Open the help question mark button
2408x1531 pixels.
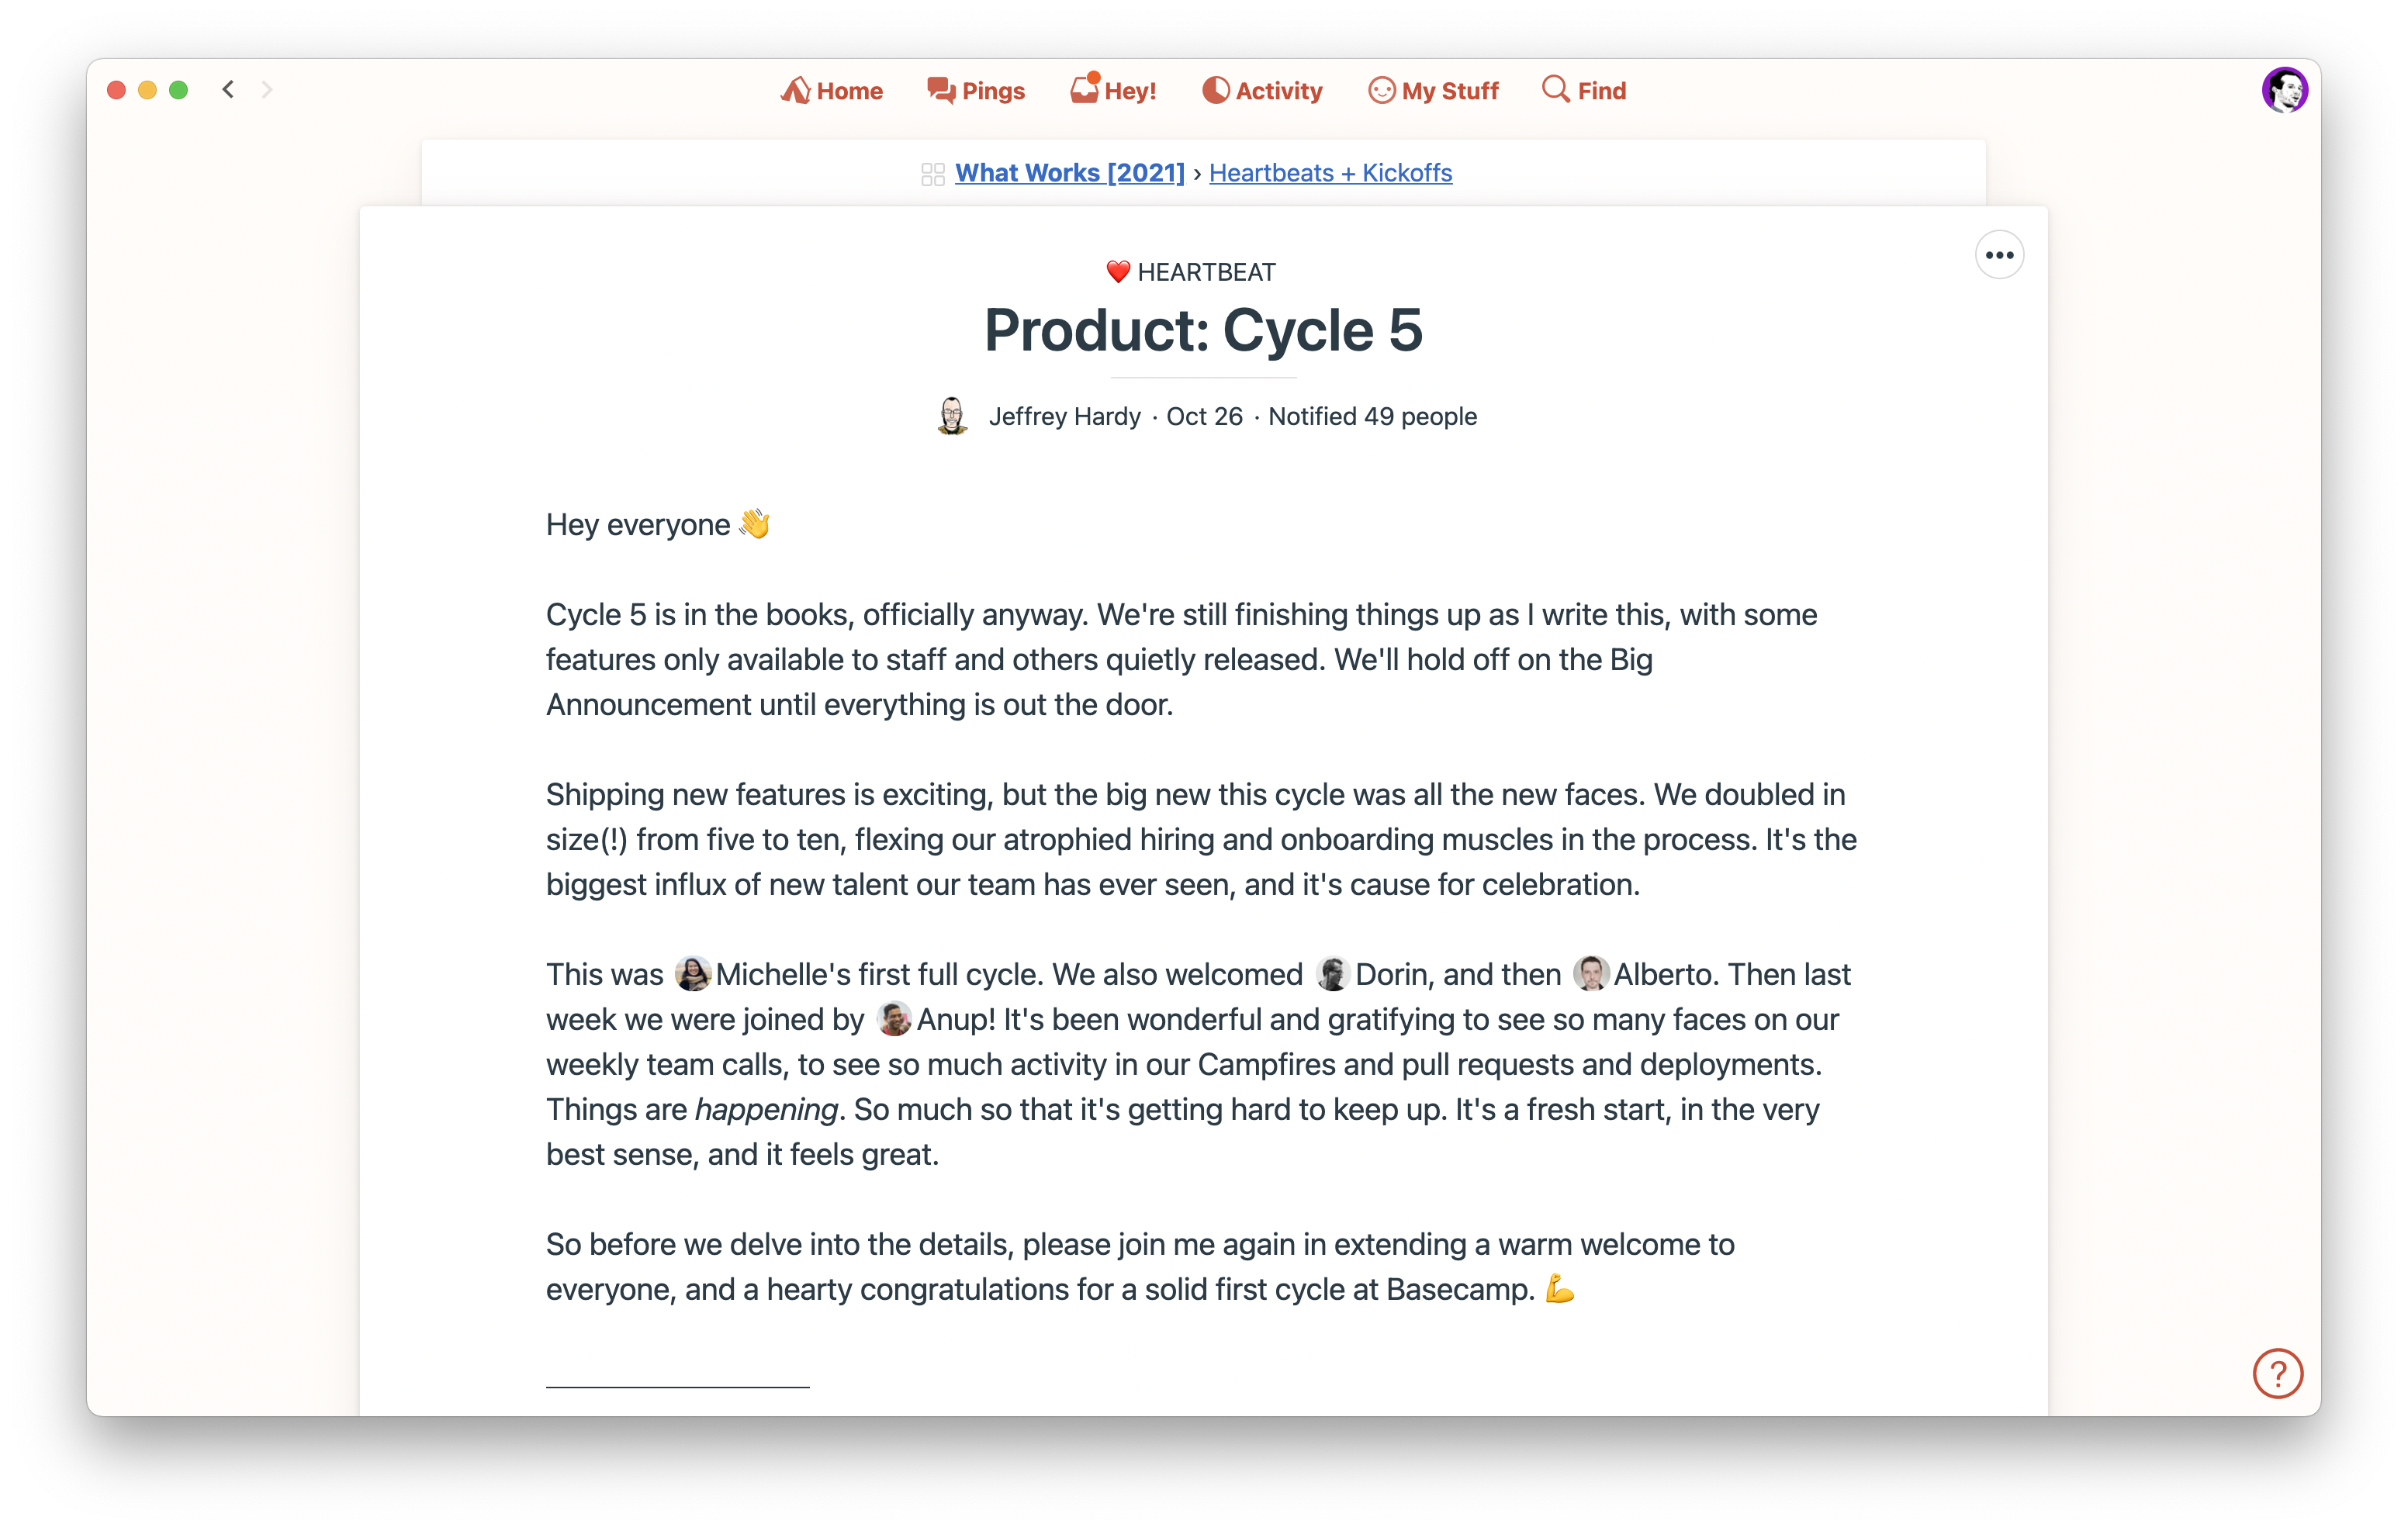pos(2277,1373)
